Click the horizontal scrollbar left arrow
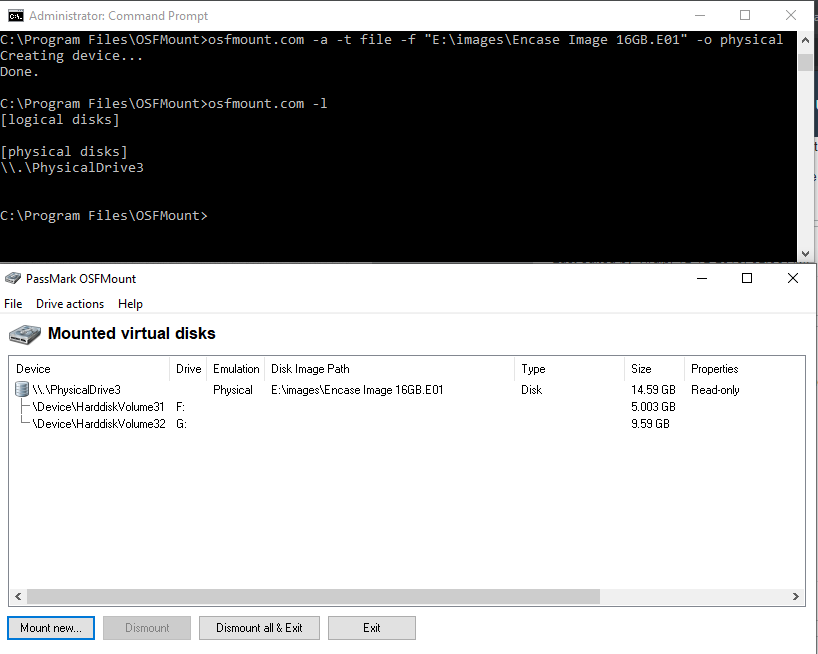 tap(18, 596)
